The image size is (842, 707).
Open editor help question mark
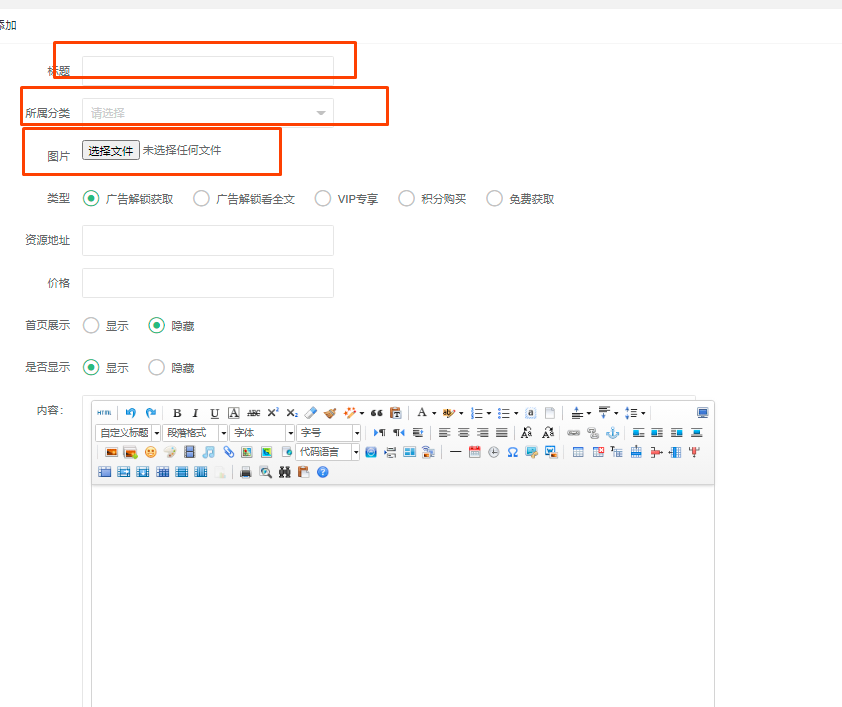pyautogui.click(x=323, y=472)
